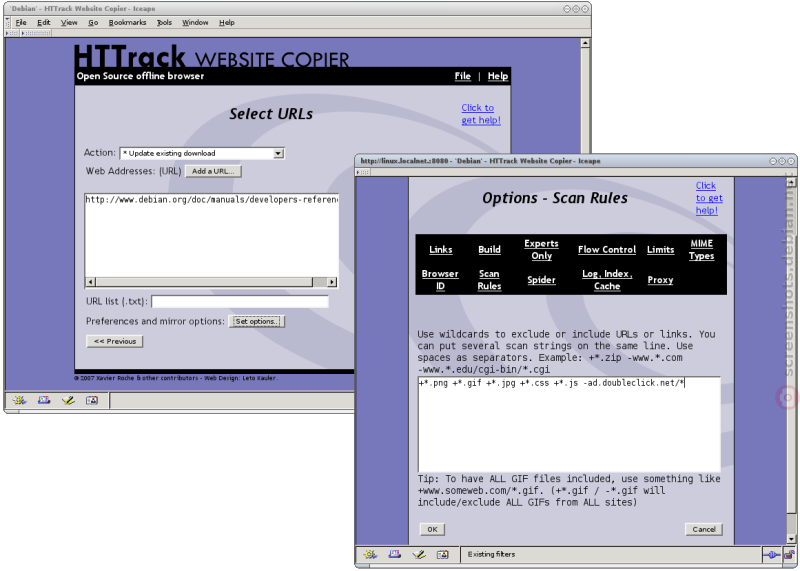Open Address Book icon in main window status bar
This screenshot has height=571, width=800.
[x=92, y=401]
